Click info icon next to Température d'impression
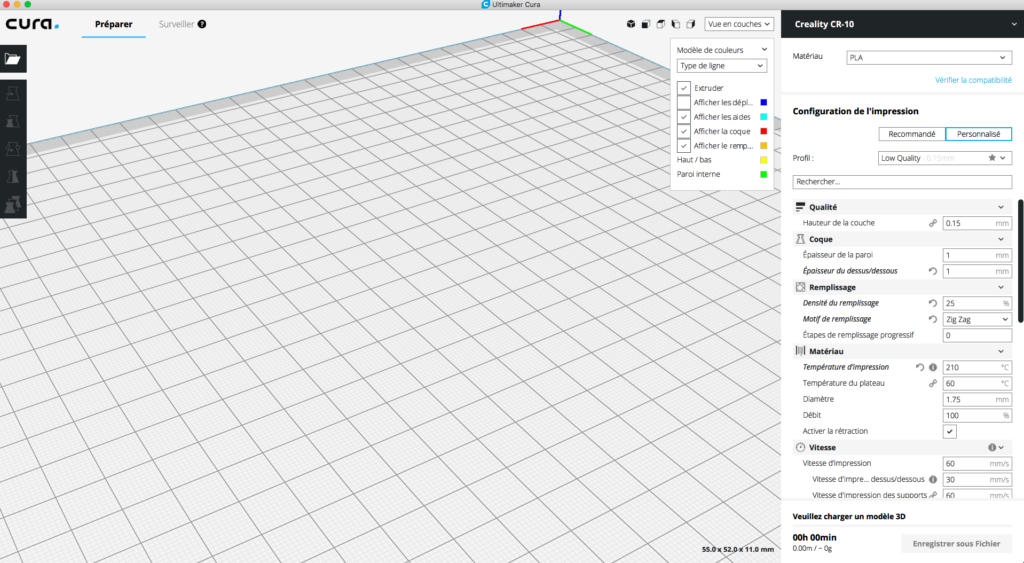Screen dimensions: 1024x563 coord(932,367)
